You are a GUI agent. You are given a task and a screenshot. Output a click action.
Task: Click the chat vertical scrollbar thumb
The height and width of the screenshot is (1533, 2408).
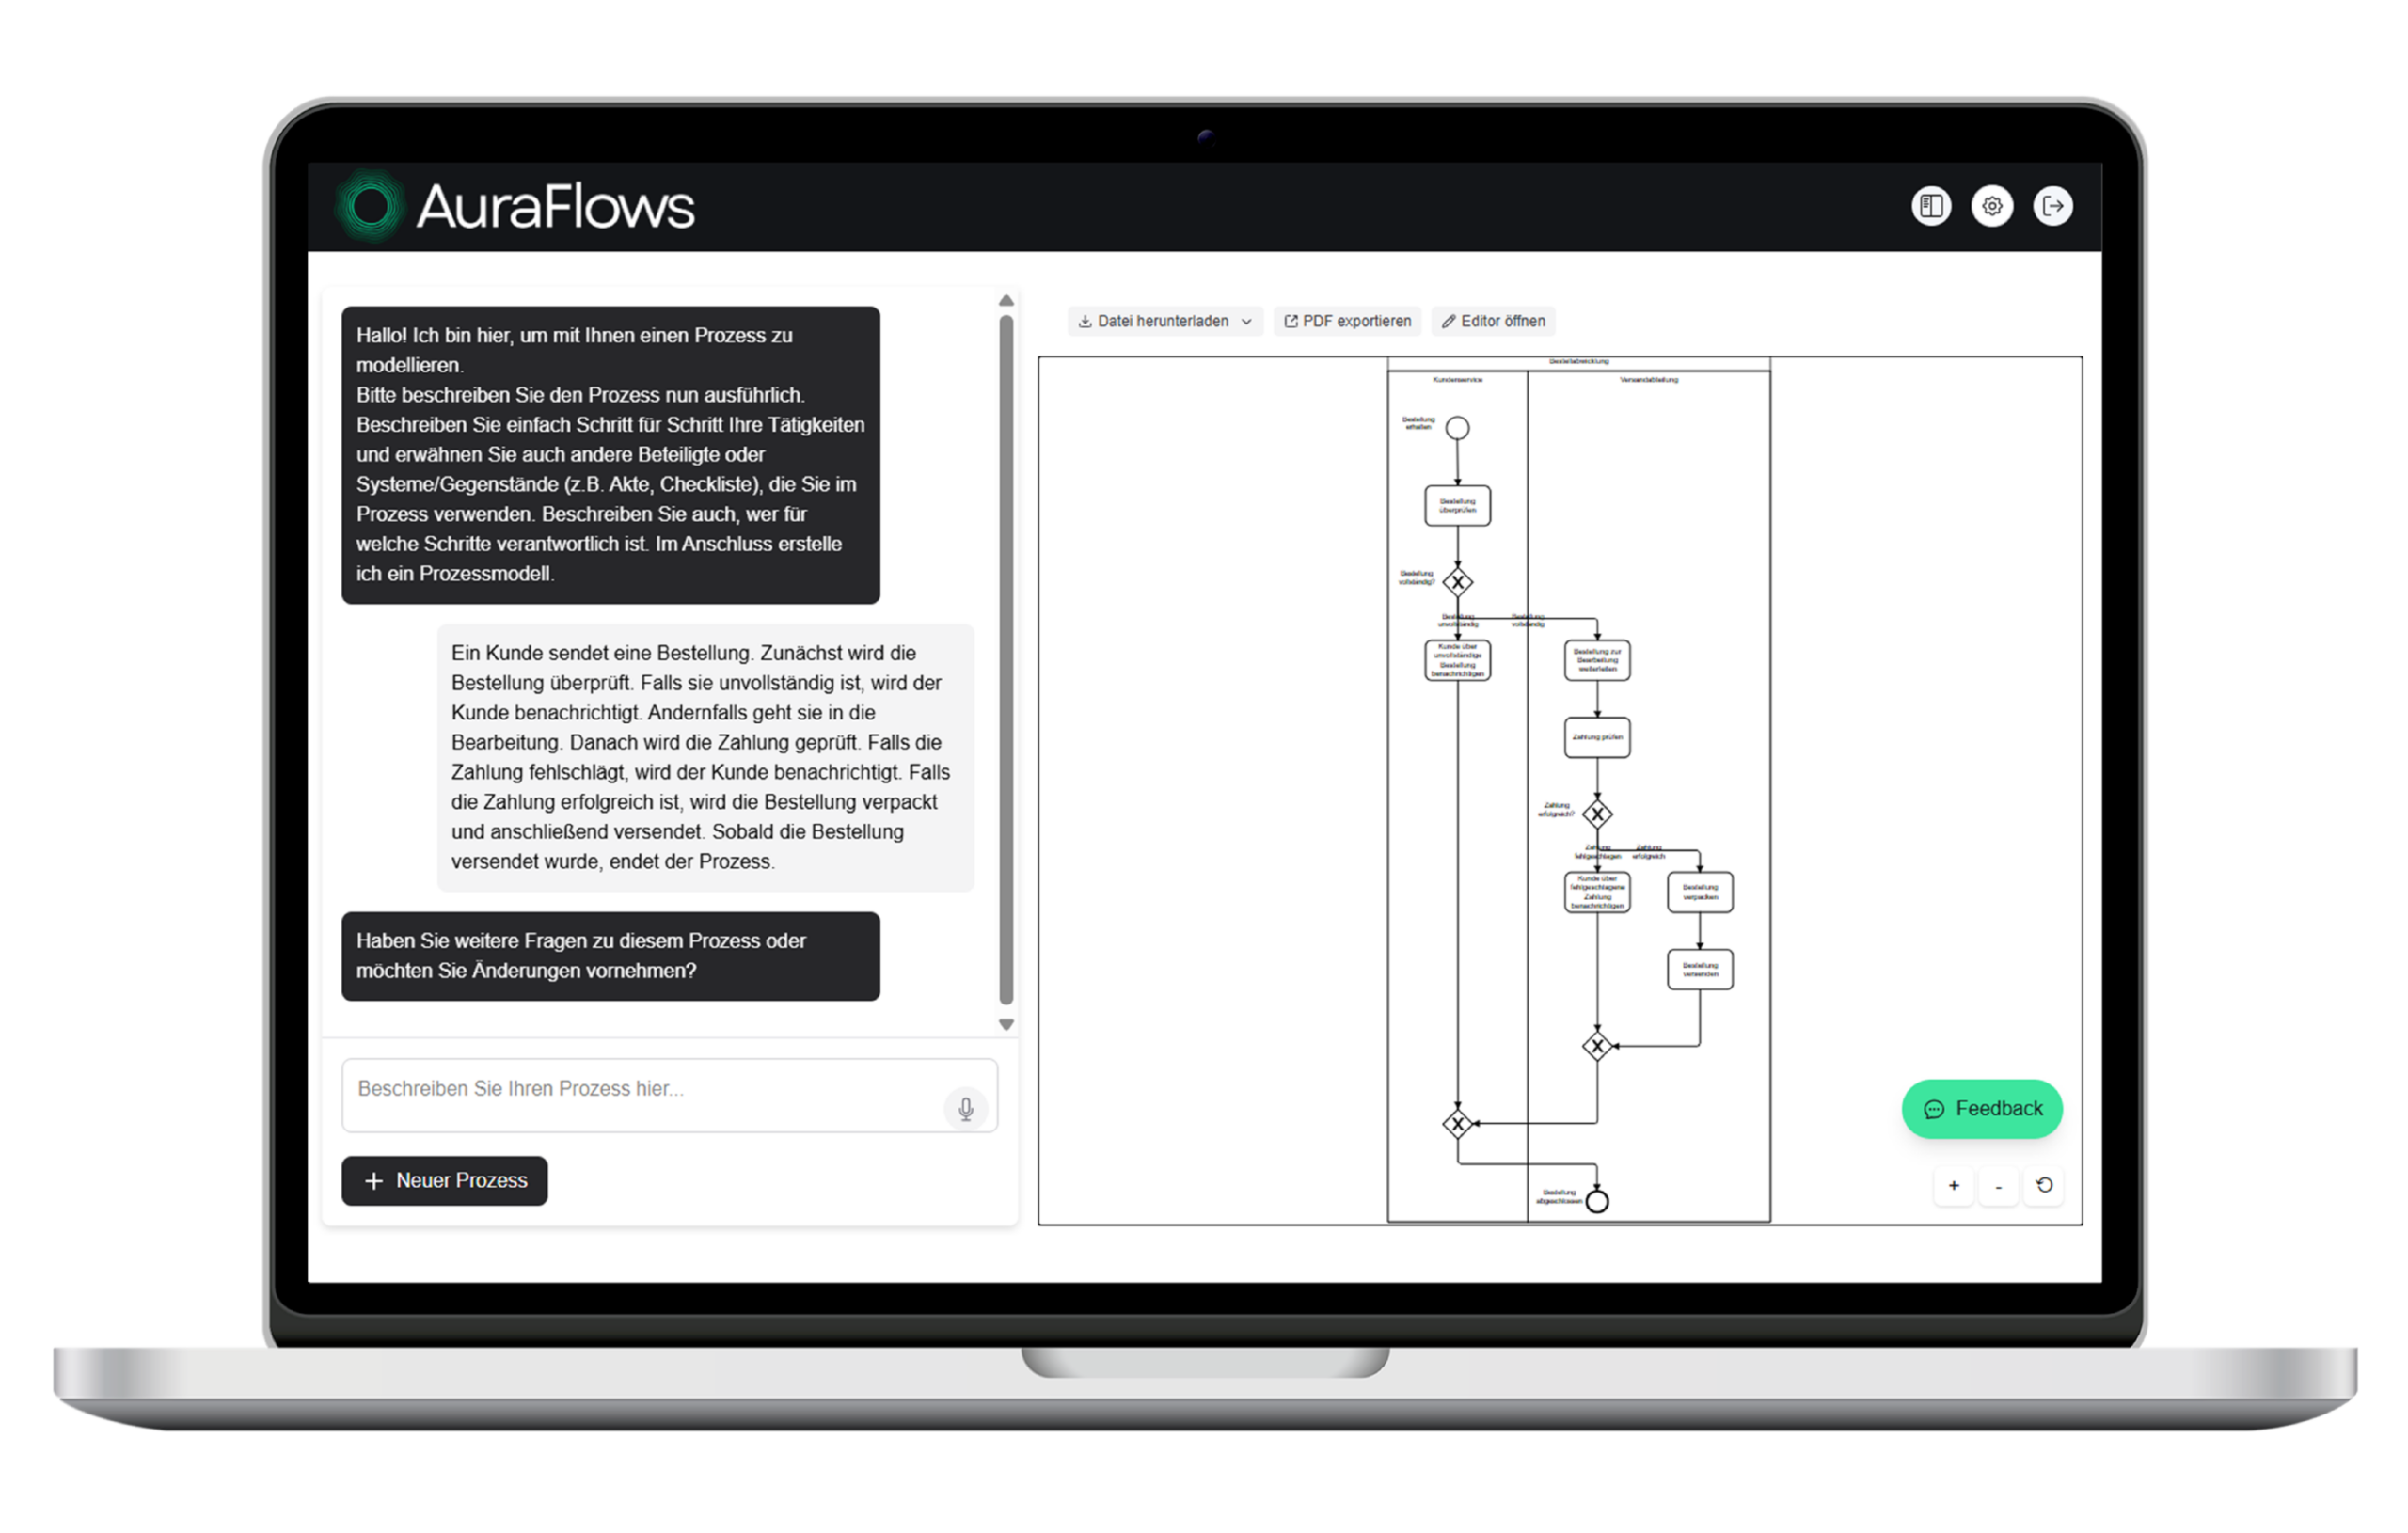pyautogui.click(x=1006, y=660)
